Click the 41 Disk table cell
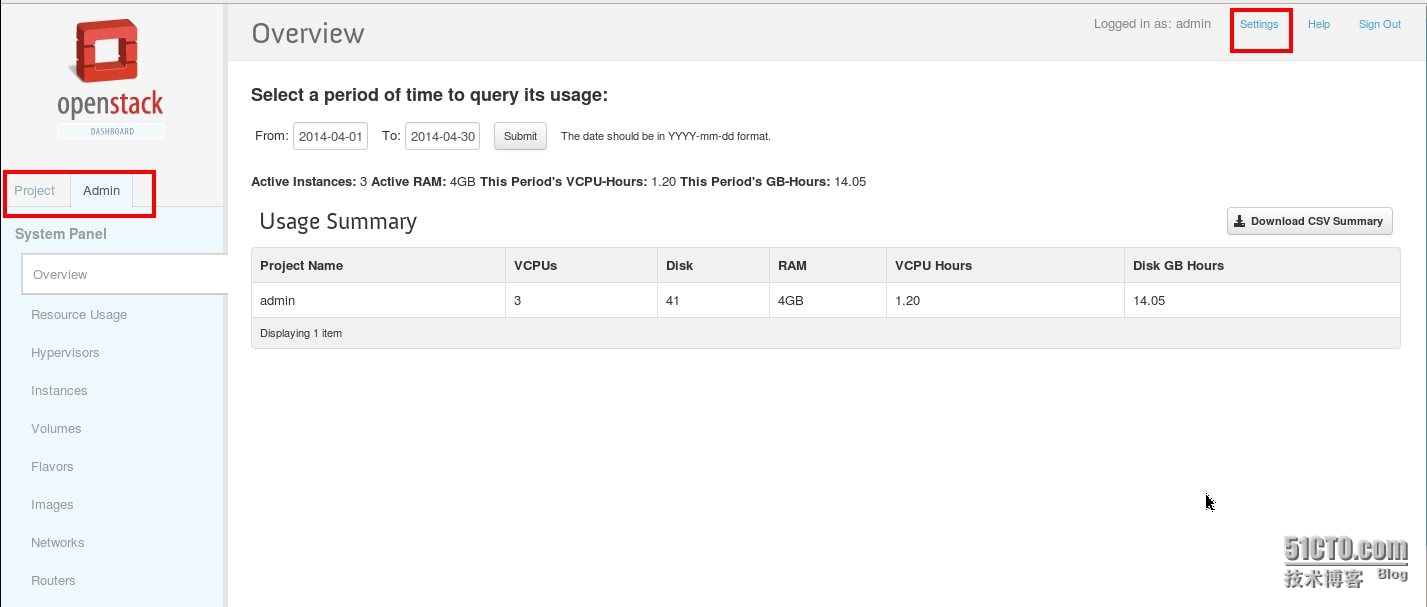Image resolution: width=1427 pixels, height=607 pixels. [x=714, y=300]
